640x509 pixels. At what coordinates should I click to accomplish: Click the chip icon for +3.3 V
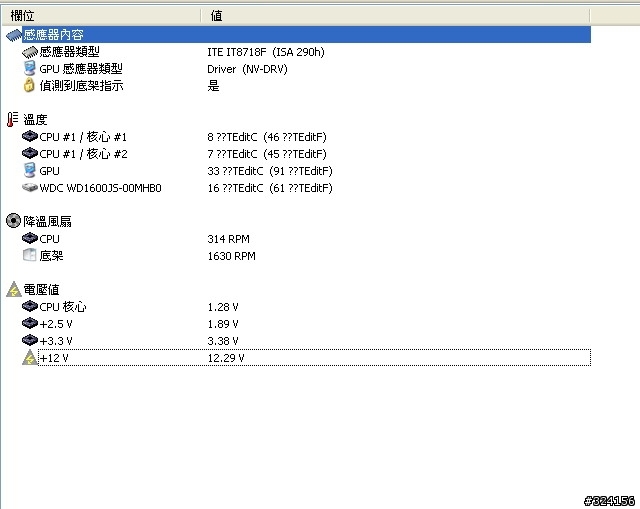coord(30,340)
